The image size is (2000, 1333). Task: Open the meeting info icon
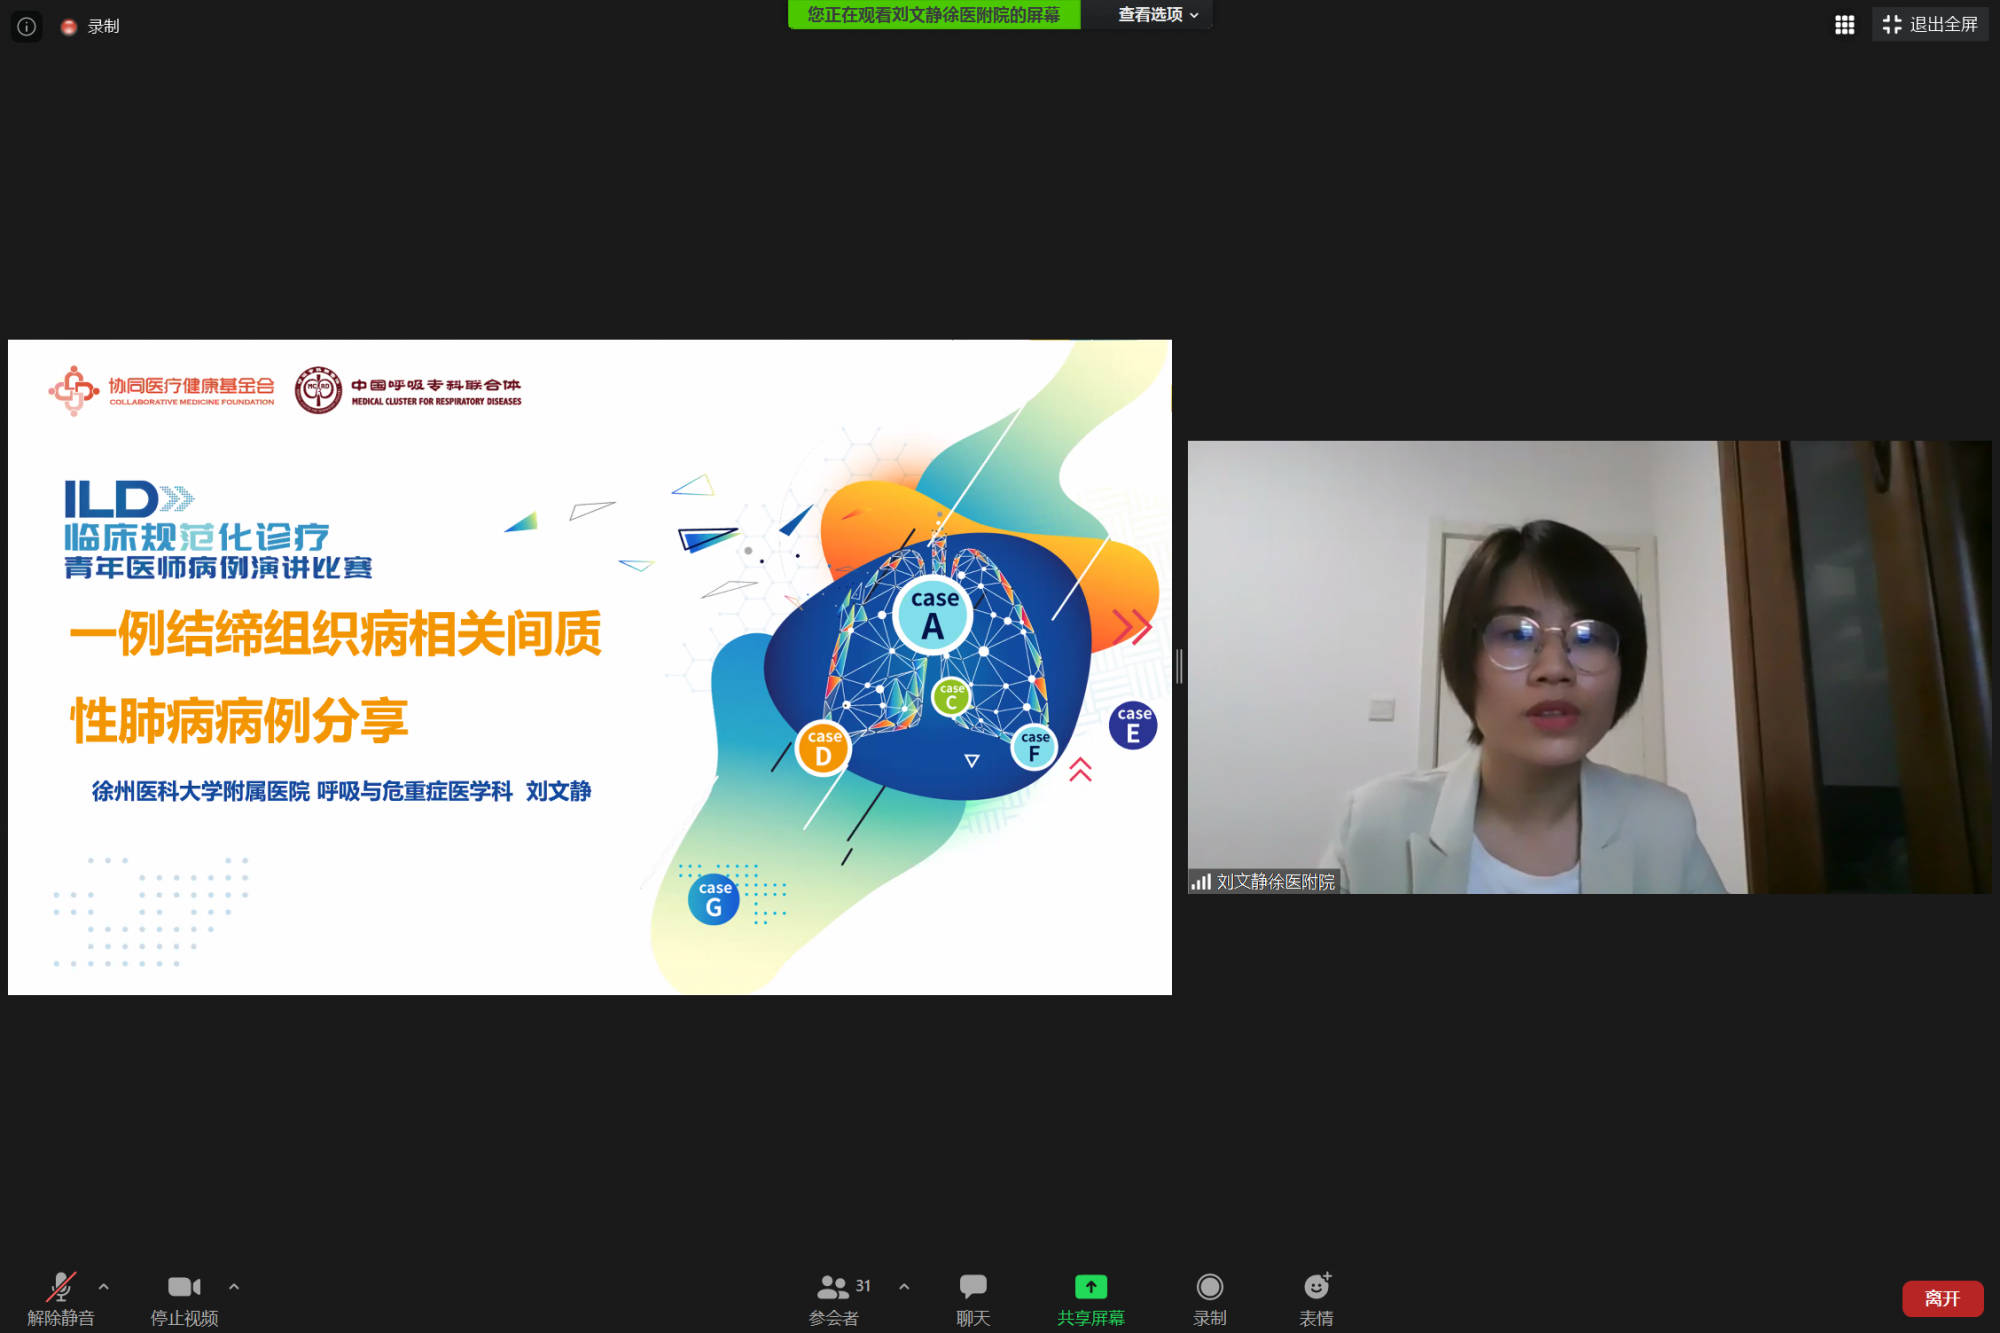[x=27, y=26]
